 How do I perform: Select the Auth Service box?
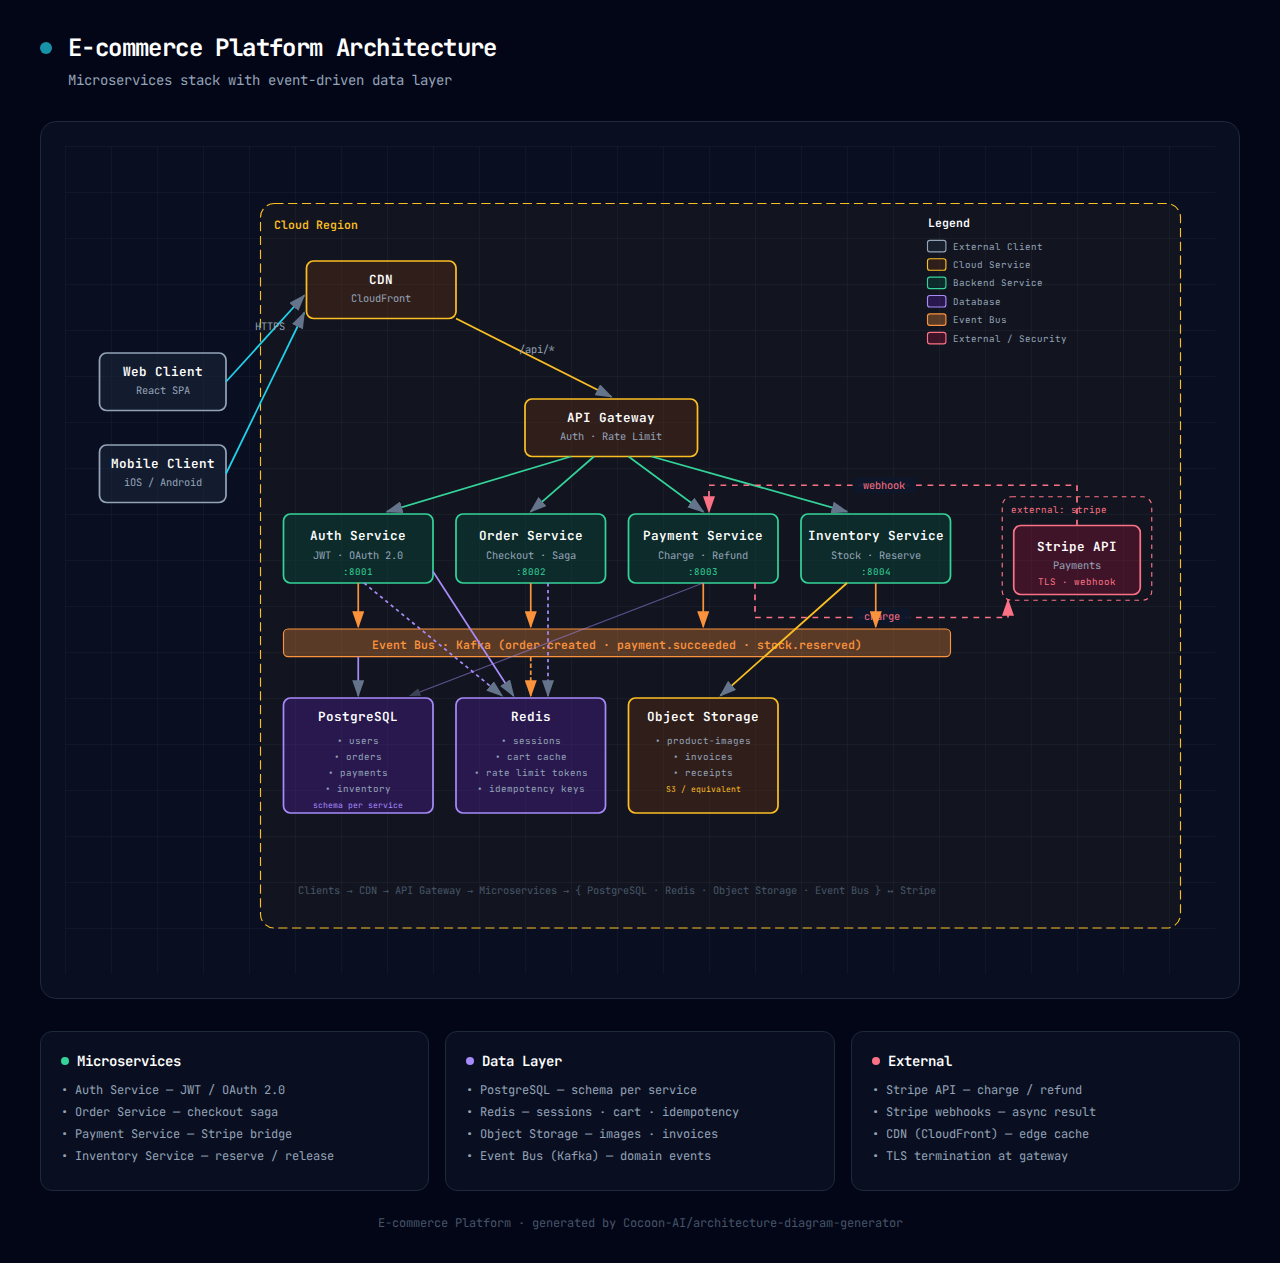358,548
